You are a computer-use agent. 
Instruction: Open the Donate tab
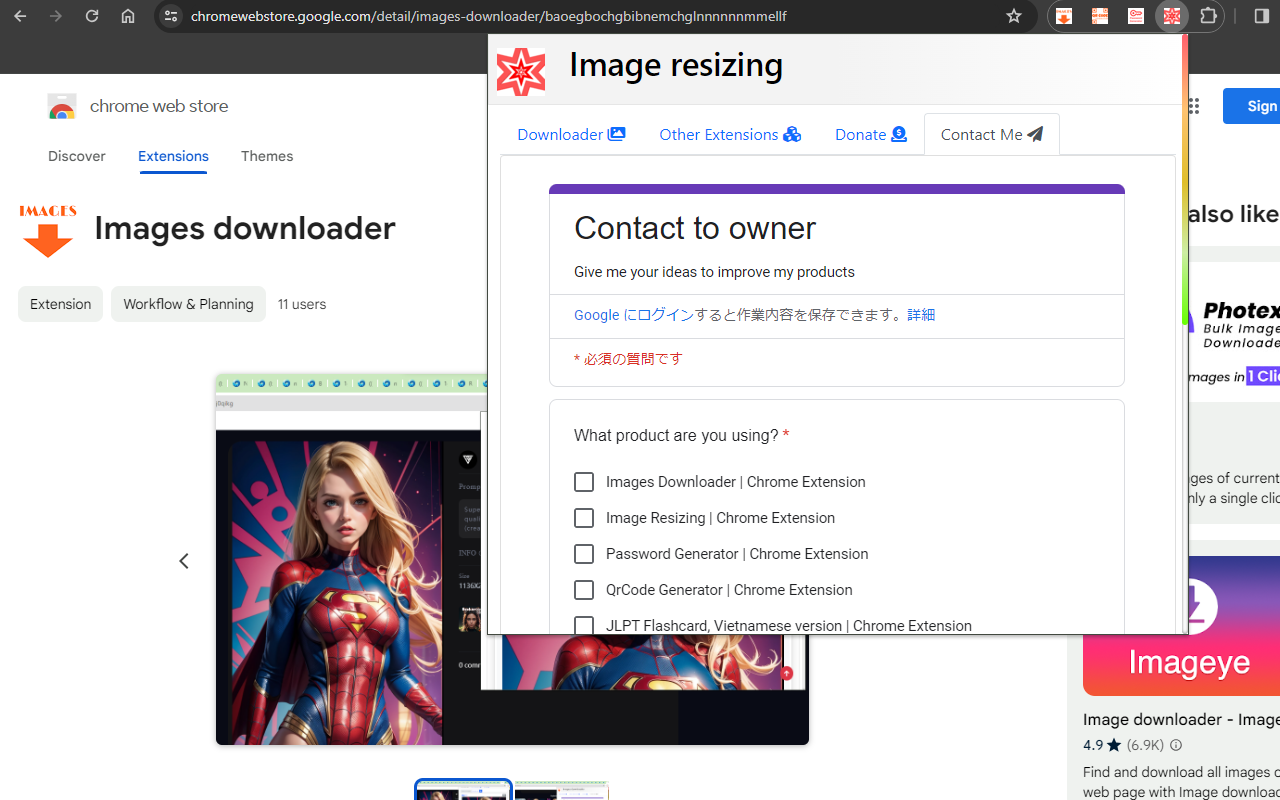point(871,134)
